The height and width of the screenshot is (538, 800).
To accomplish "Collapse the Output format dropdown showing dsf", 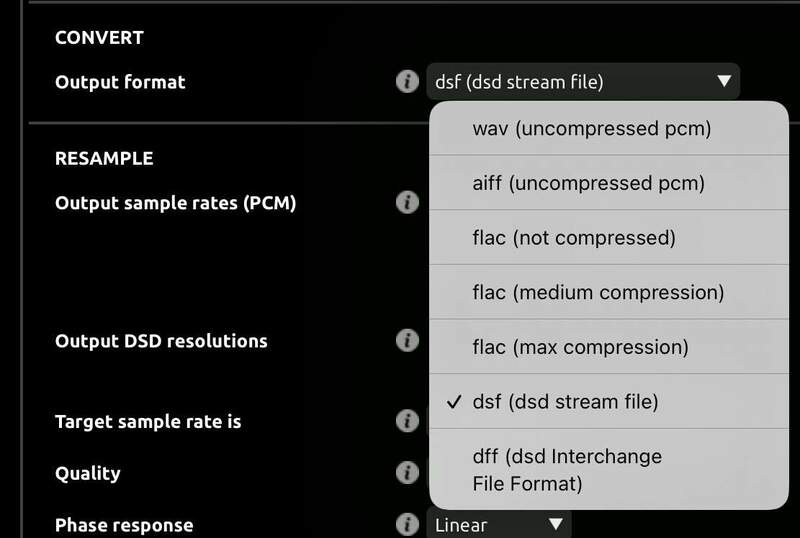I will click(583, 82).
